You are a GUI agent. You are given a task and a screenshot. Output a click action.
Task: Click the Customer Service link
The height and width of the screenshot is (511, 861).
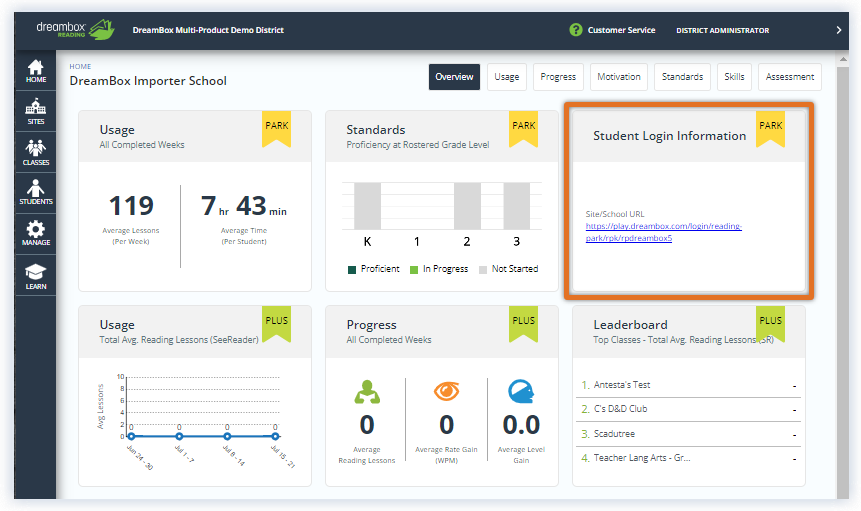[x=621, y=30]
